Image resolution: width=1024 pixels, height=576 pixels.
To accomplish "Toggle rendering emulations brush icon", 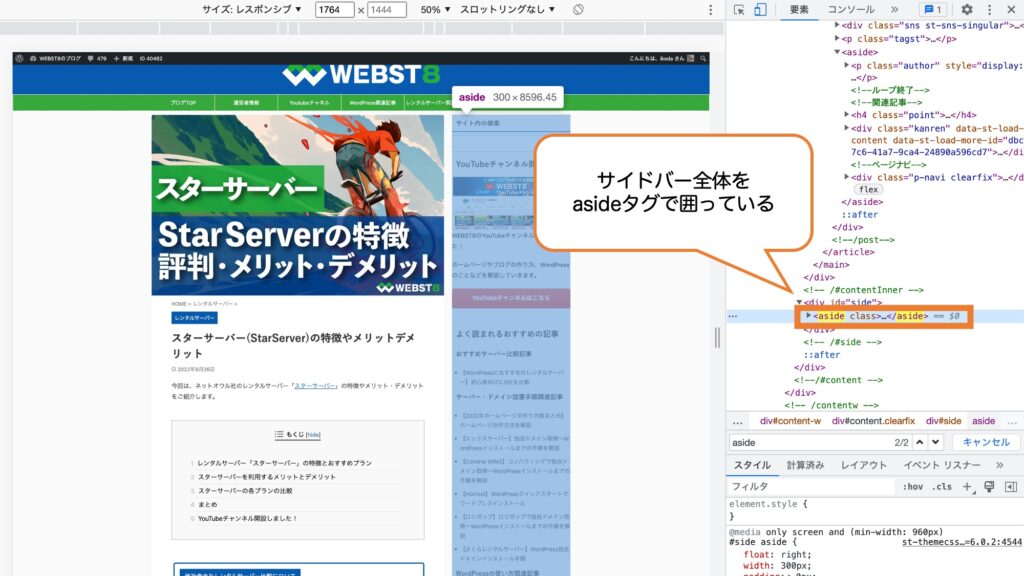I will coord(989,487).
